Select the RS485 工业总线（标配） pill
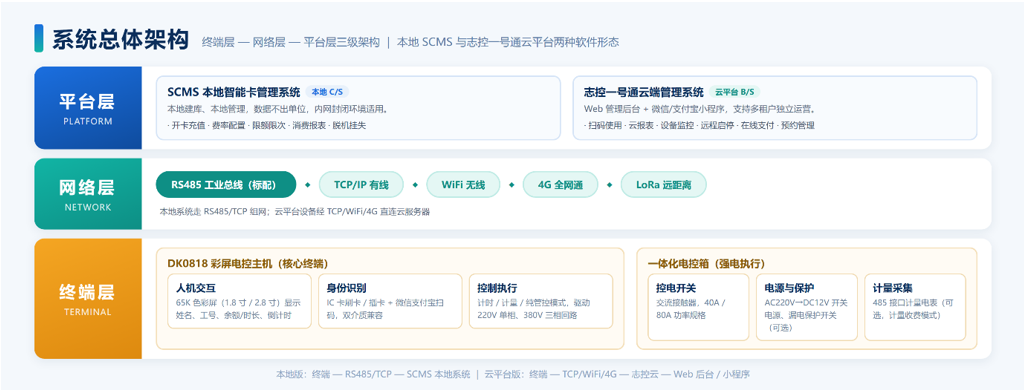Viewport: 1024px width, 390px height. tap(226, 185)
